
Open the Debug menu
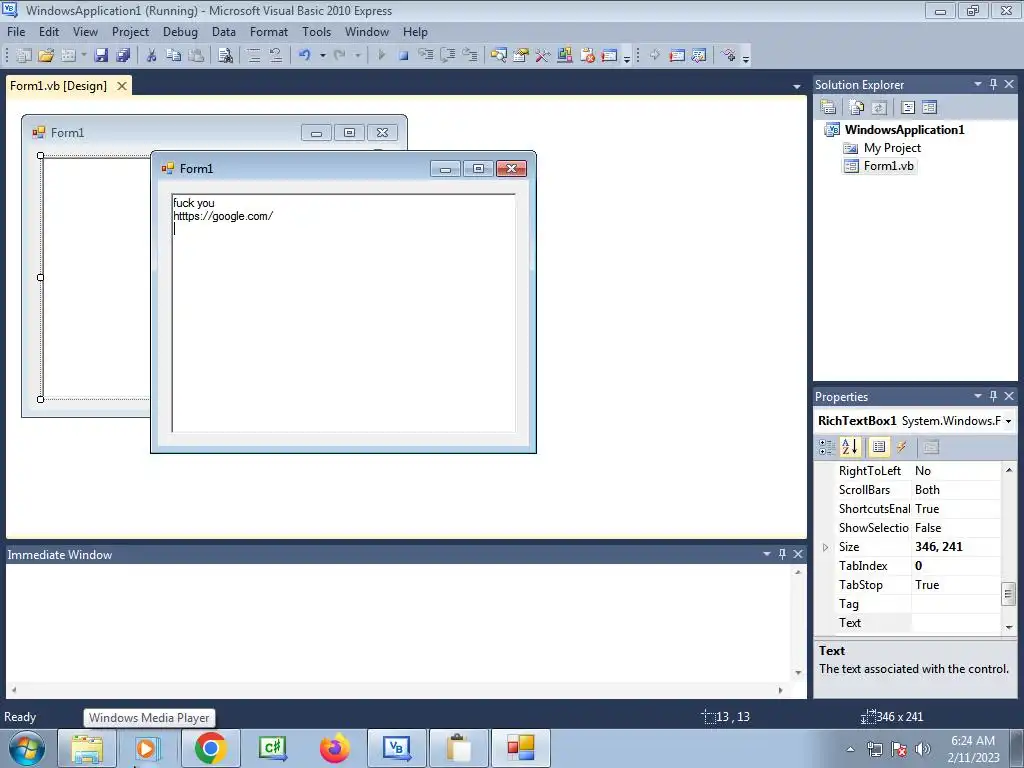180,31
